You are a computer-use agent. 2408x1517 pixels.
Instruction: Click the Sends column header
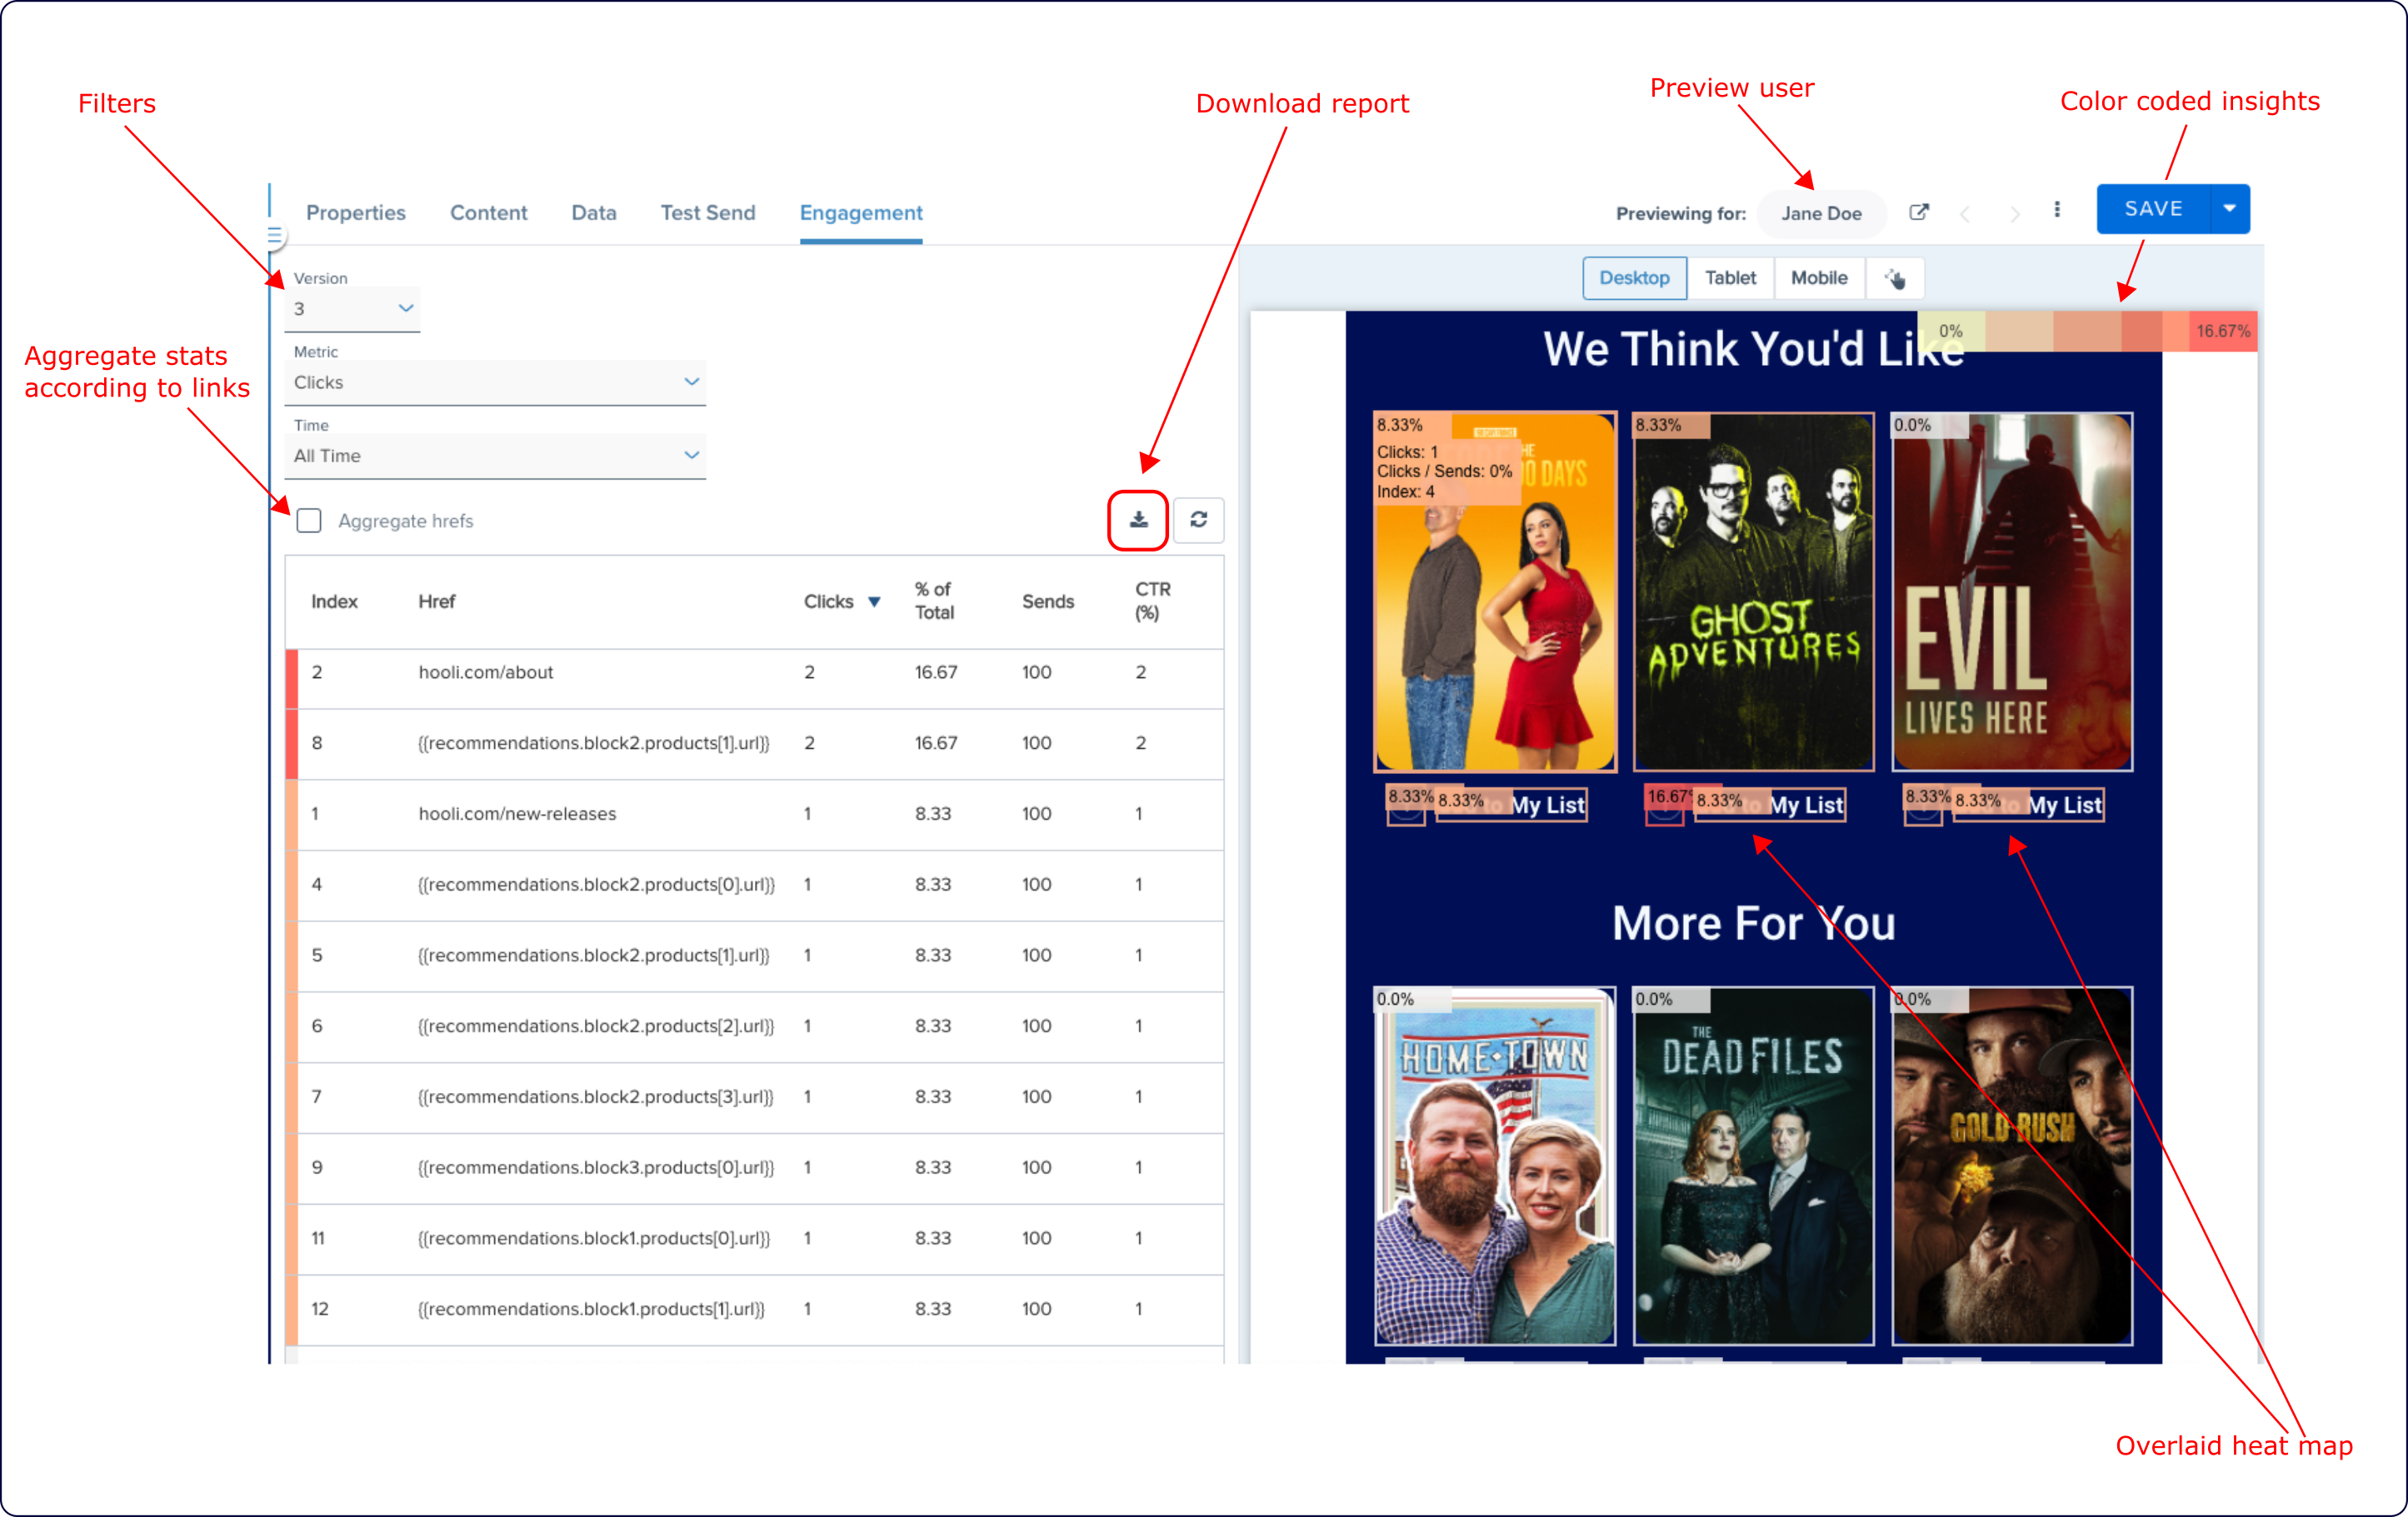(x=1047, y=601)
